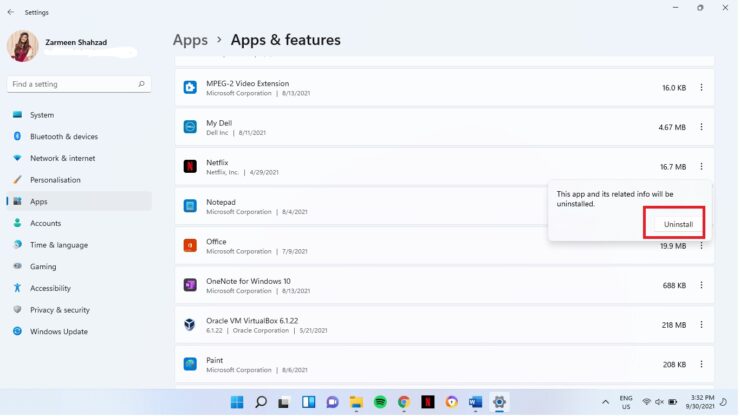Open Time & language settings

click(79, 245)
